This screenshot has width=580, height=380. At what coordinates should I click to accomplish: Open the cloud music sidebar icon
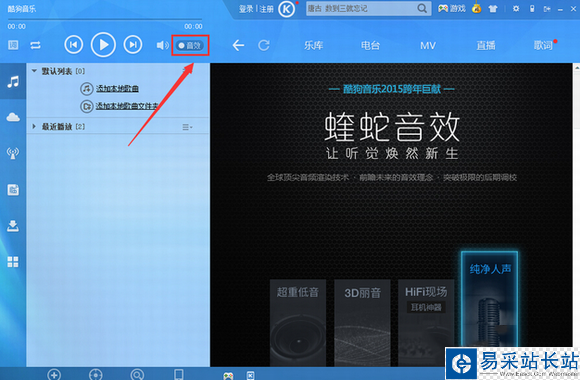tap(13, 117)
